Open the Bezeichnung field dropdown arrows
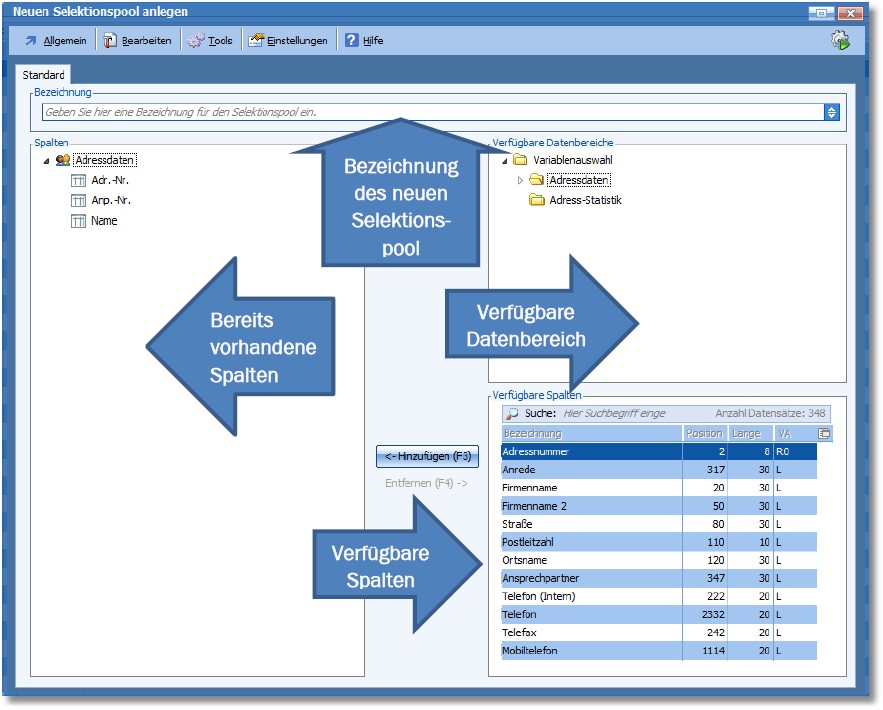This screenshot has height=710, width=883. 832,112
